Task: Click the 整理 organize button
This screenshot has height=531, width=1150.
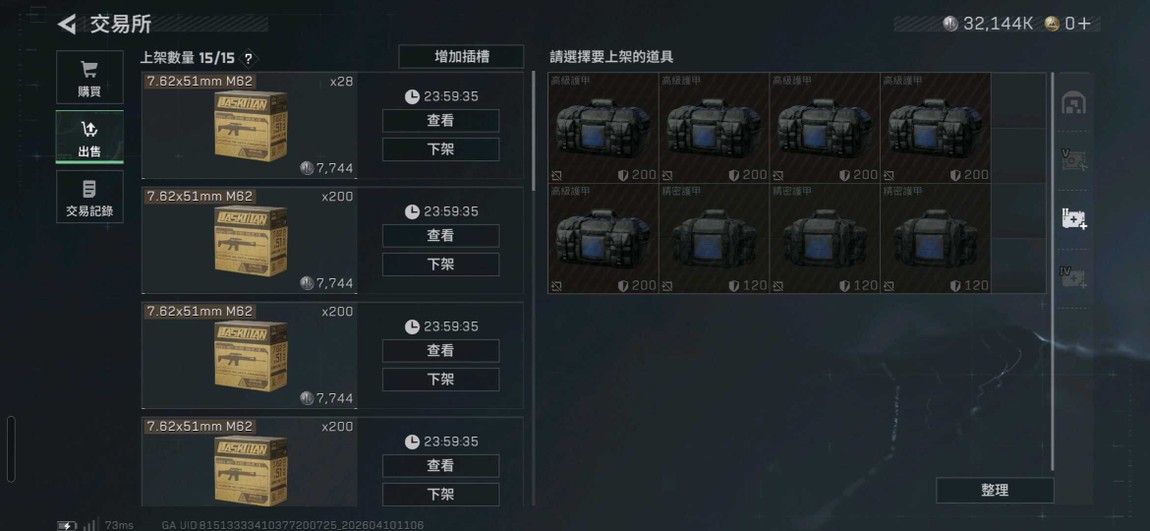Action: pos(995,491)
